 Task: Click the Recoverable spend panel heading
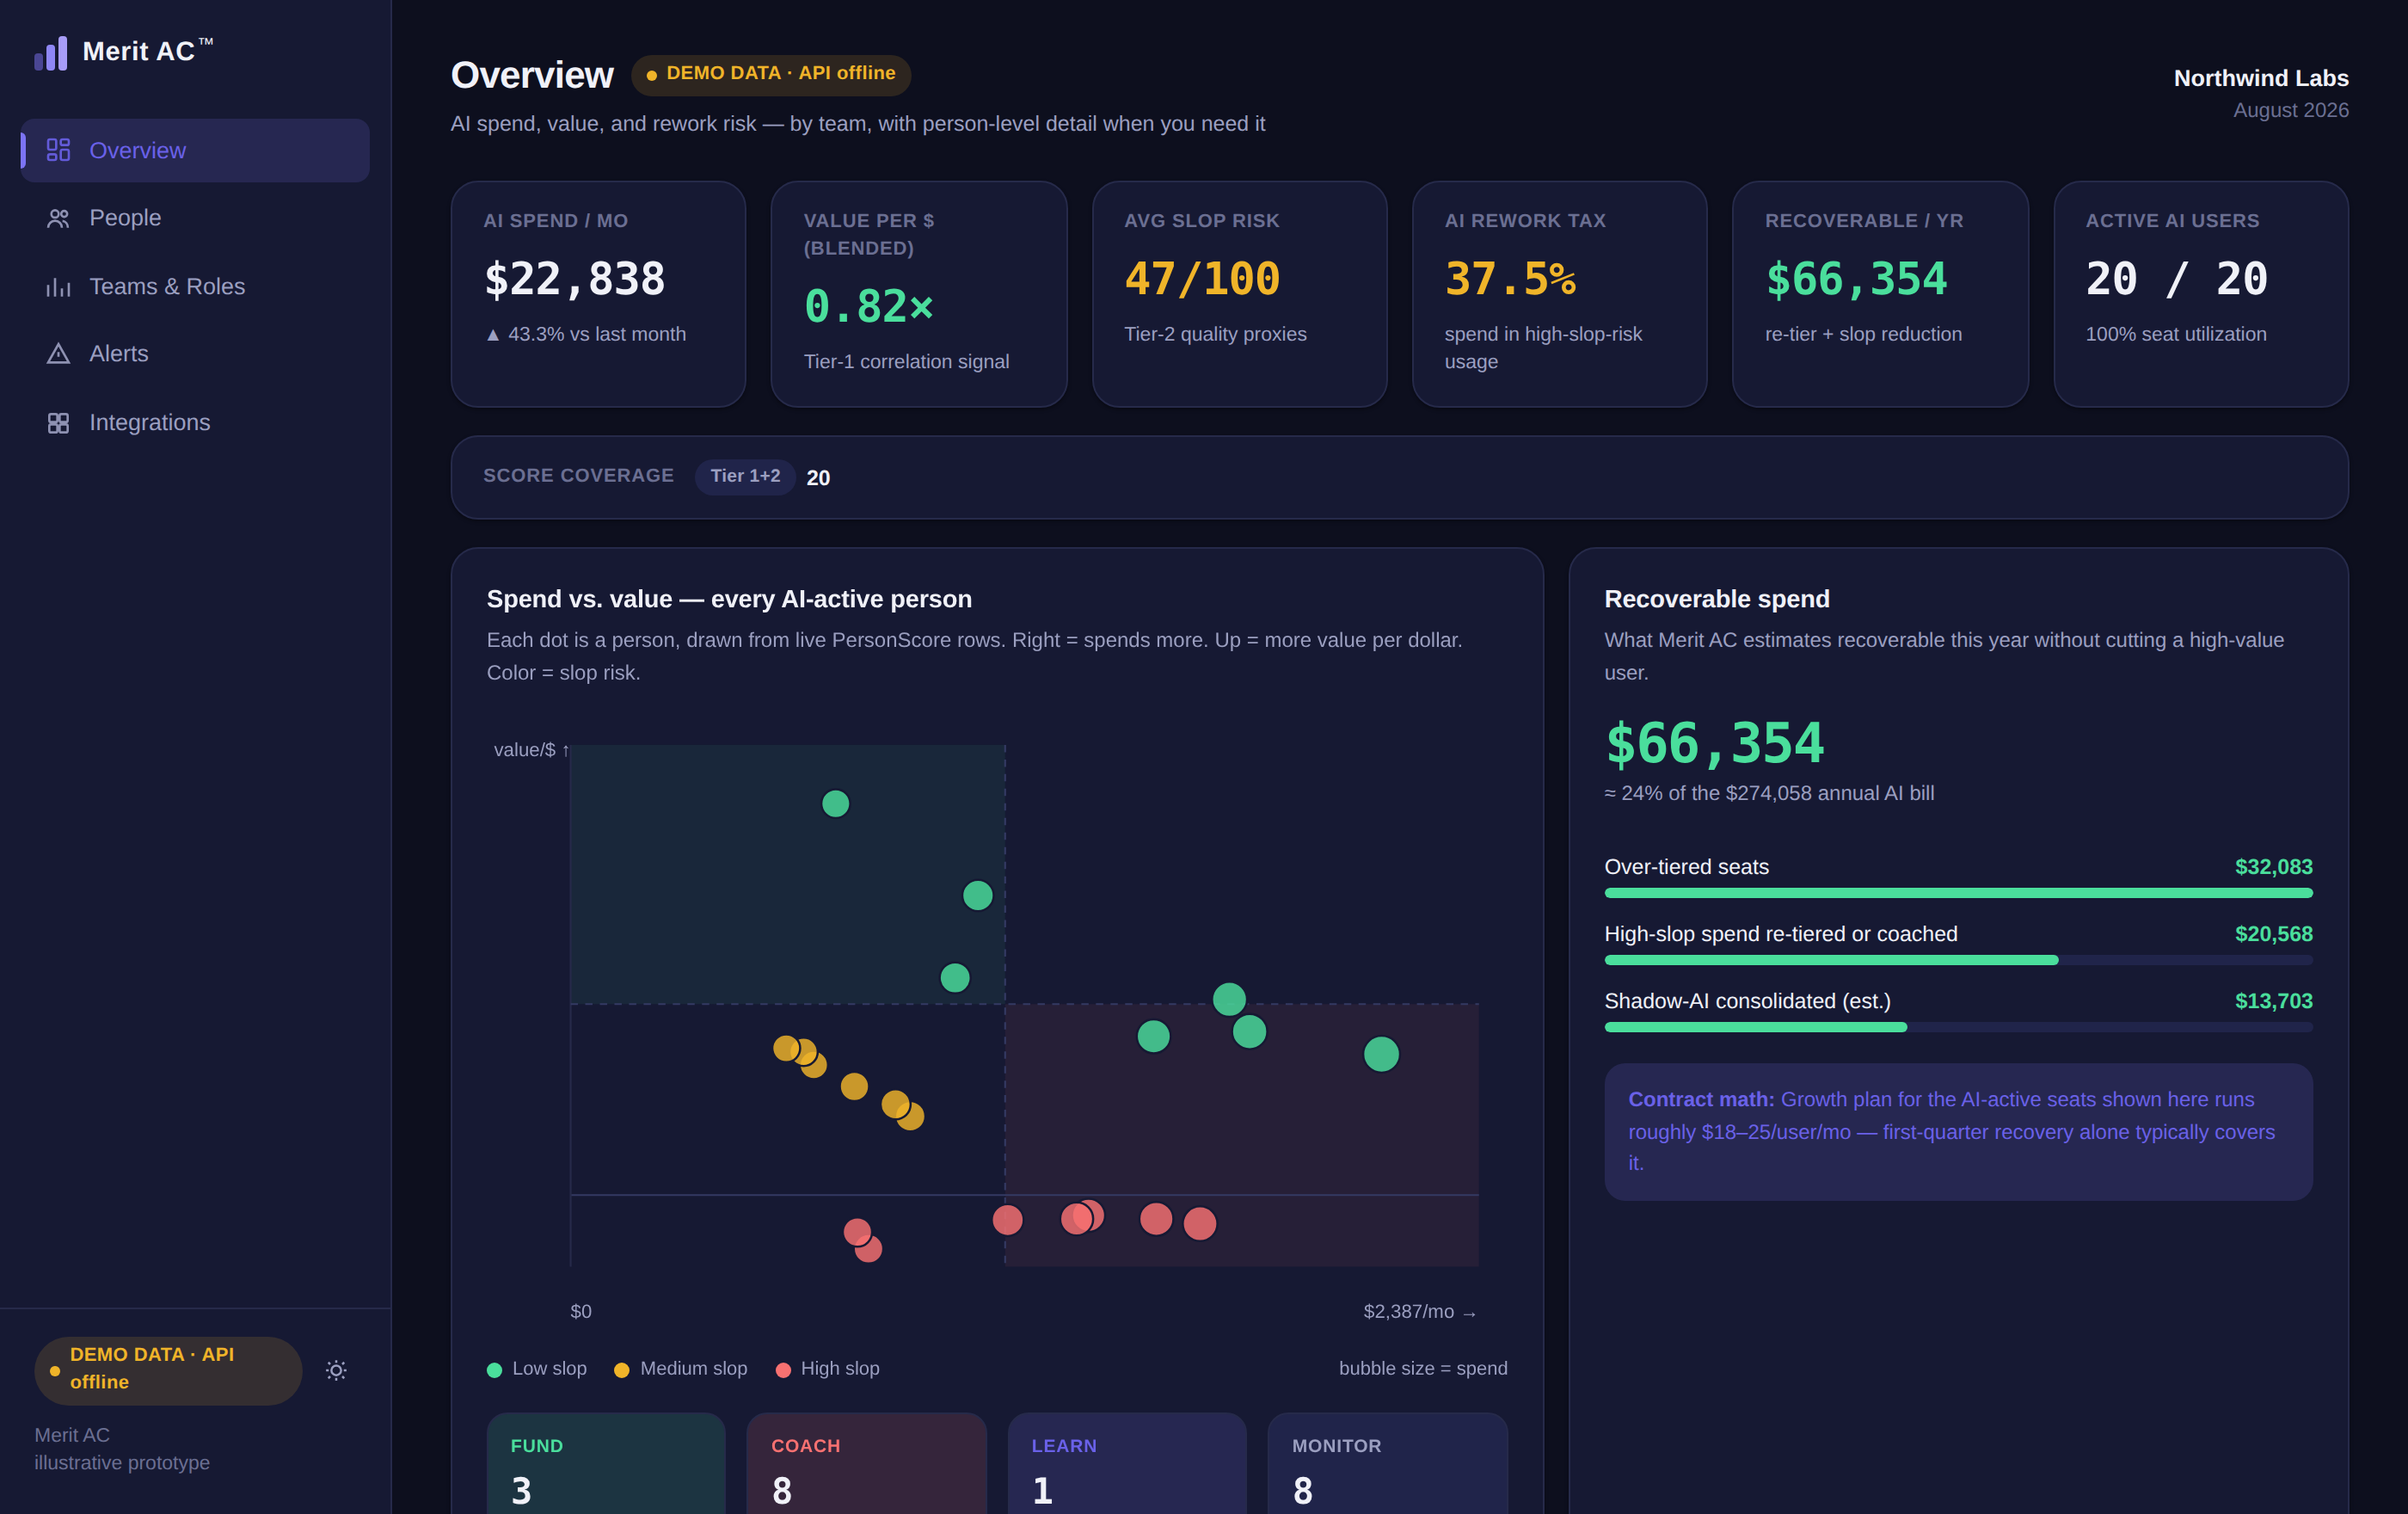click(x=1717, y=599)
